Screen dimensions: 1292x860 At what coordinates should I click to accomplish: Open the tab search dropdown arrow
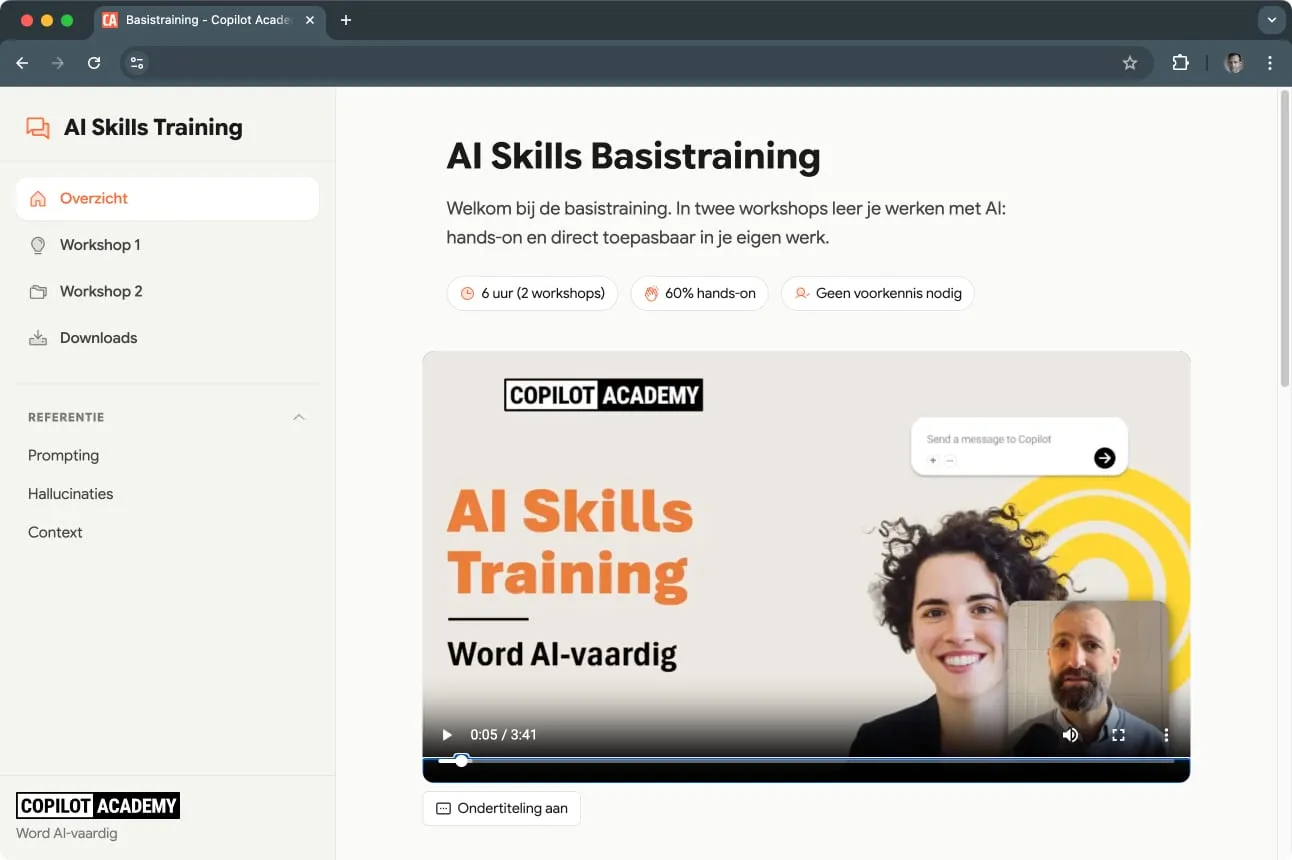[1271, 20]
